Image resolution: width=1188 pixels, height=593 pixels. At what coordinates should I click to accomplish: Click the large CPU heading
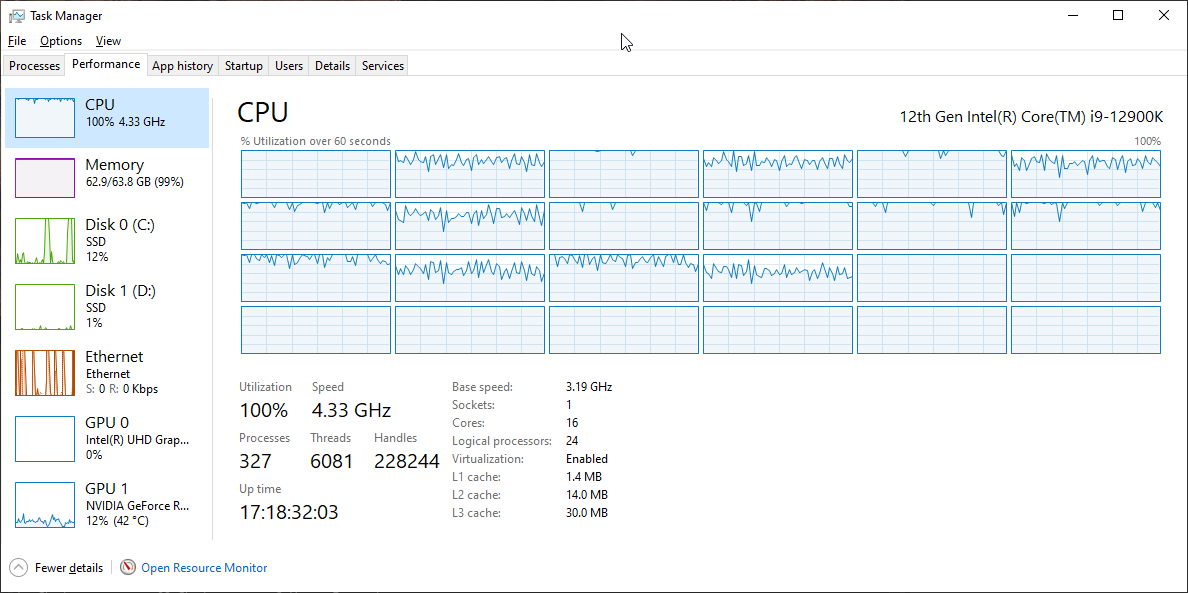[x=263, y=112]
